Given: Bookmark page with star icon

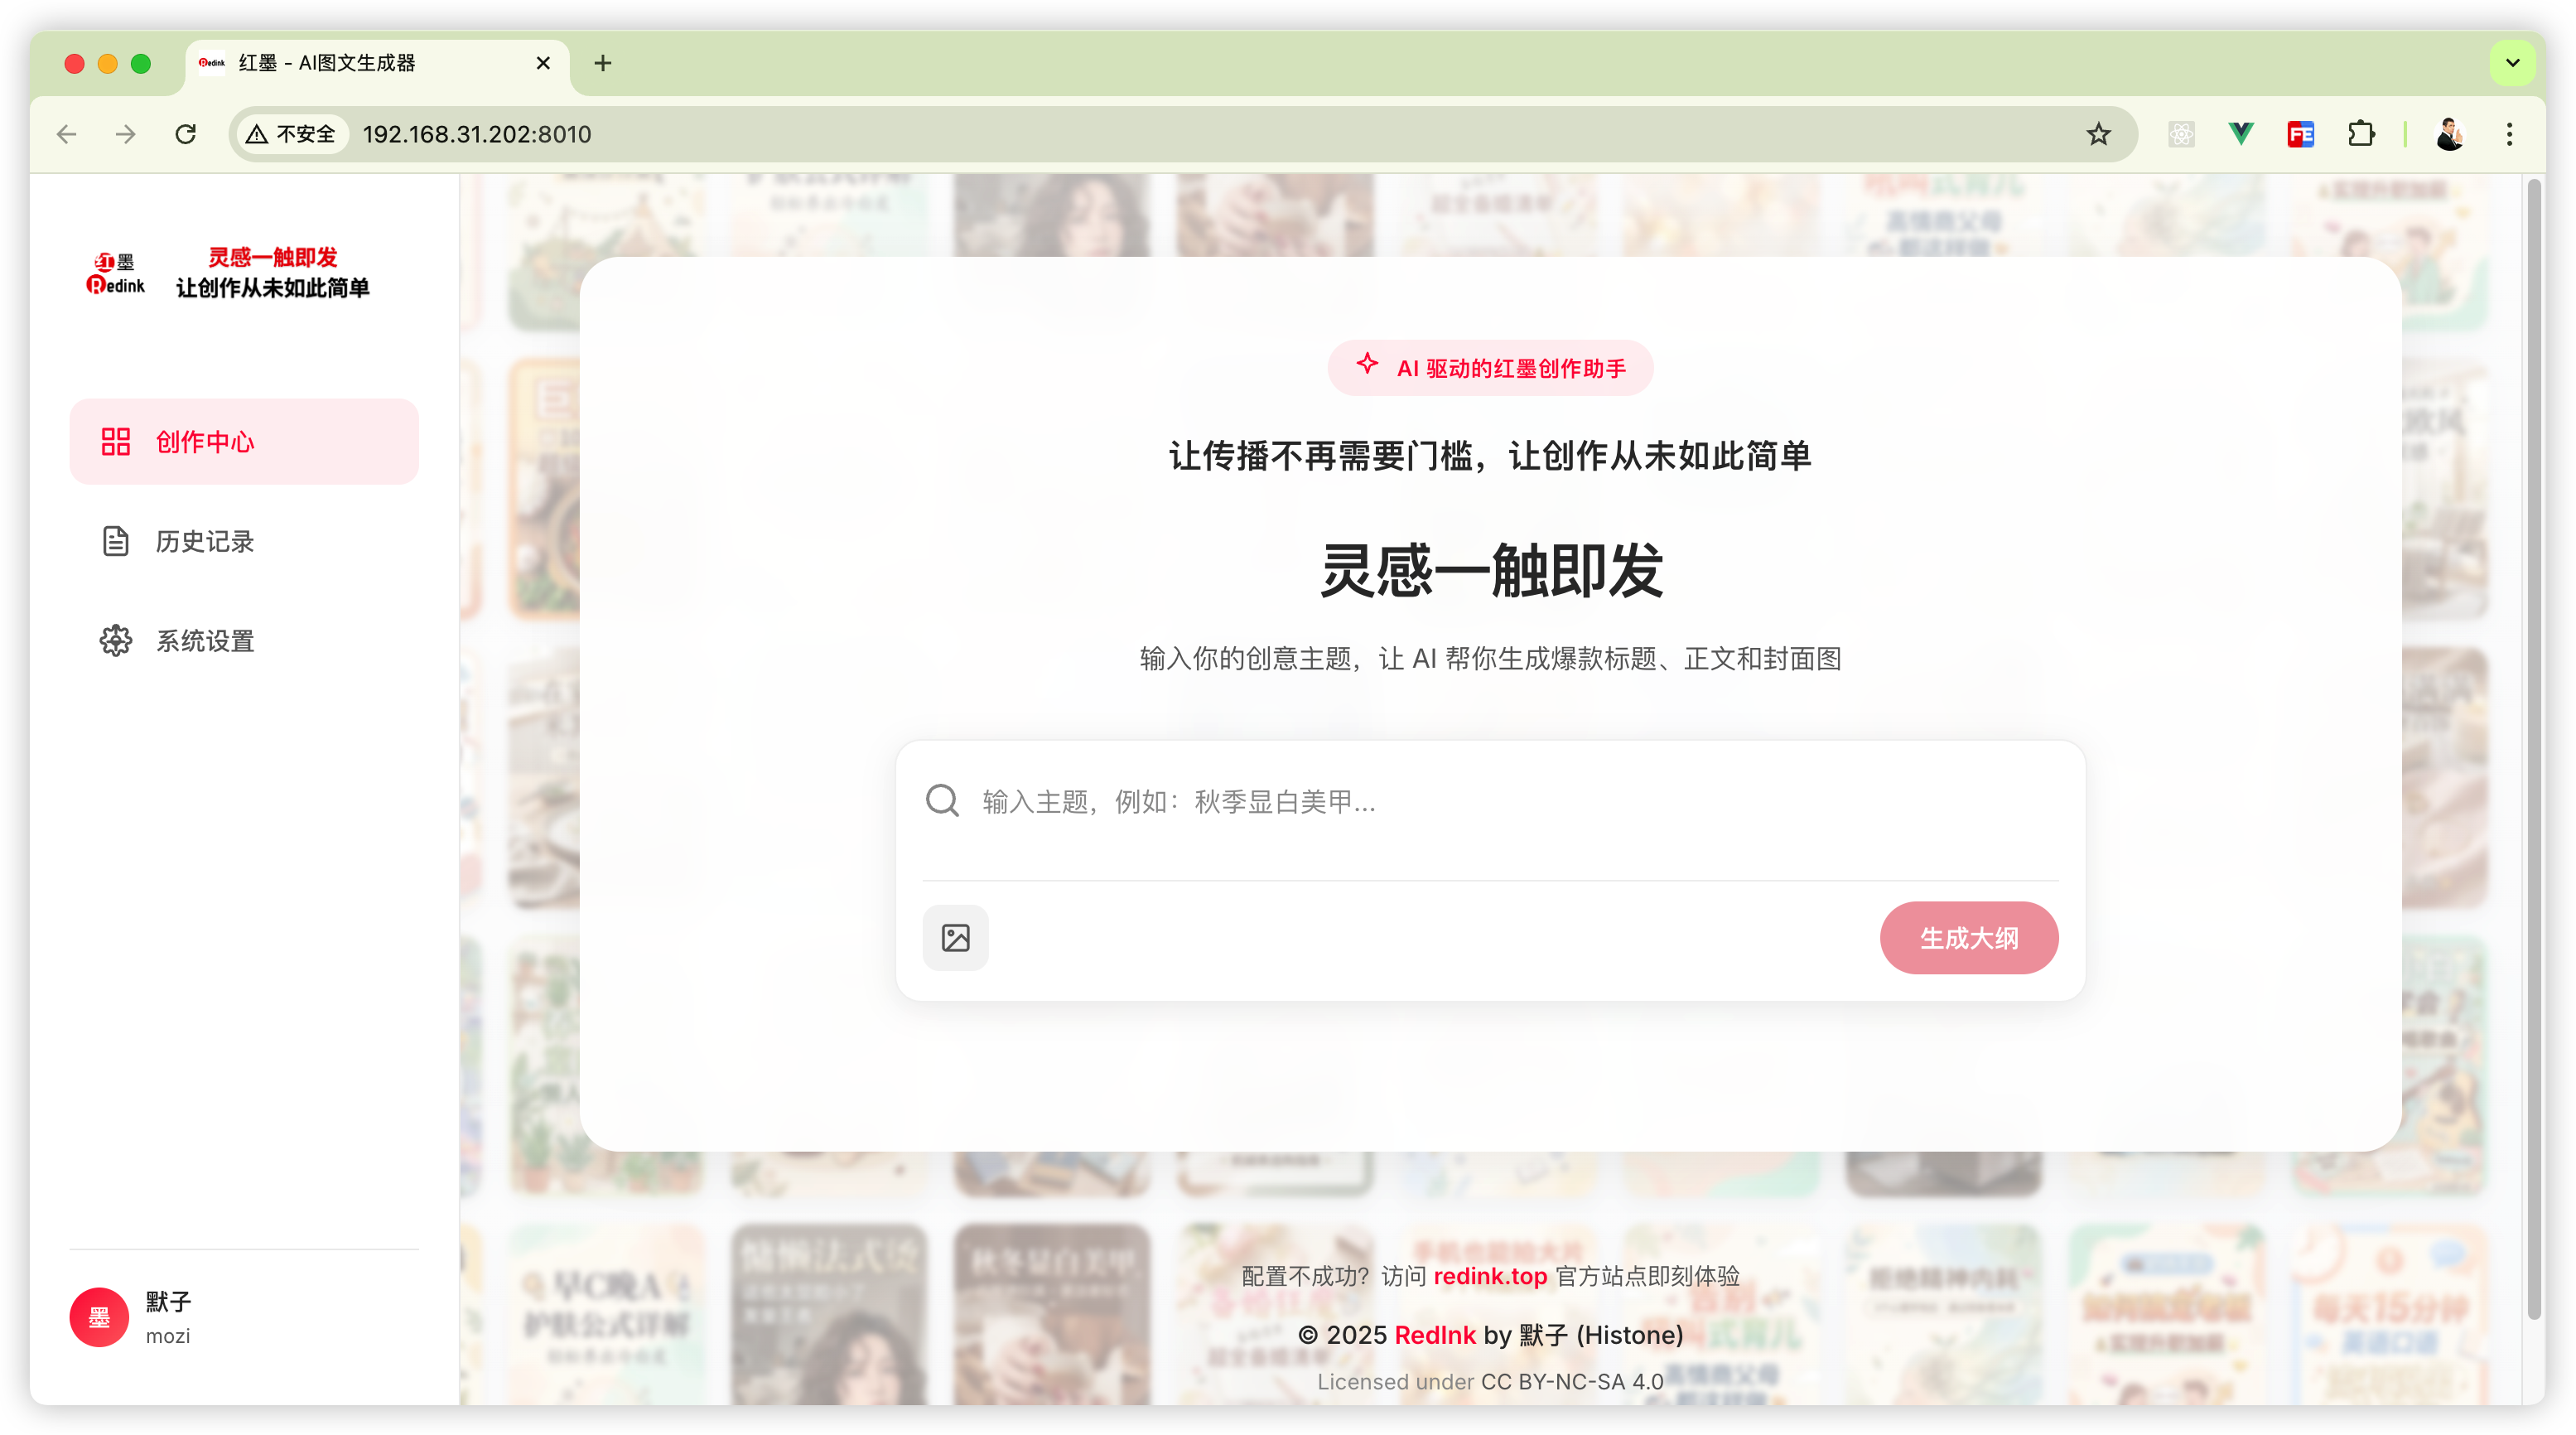Looking at the screenshot, I should pyautogui.click(x=2098, y=134).
